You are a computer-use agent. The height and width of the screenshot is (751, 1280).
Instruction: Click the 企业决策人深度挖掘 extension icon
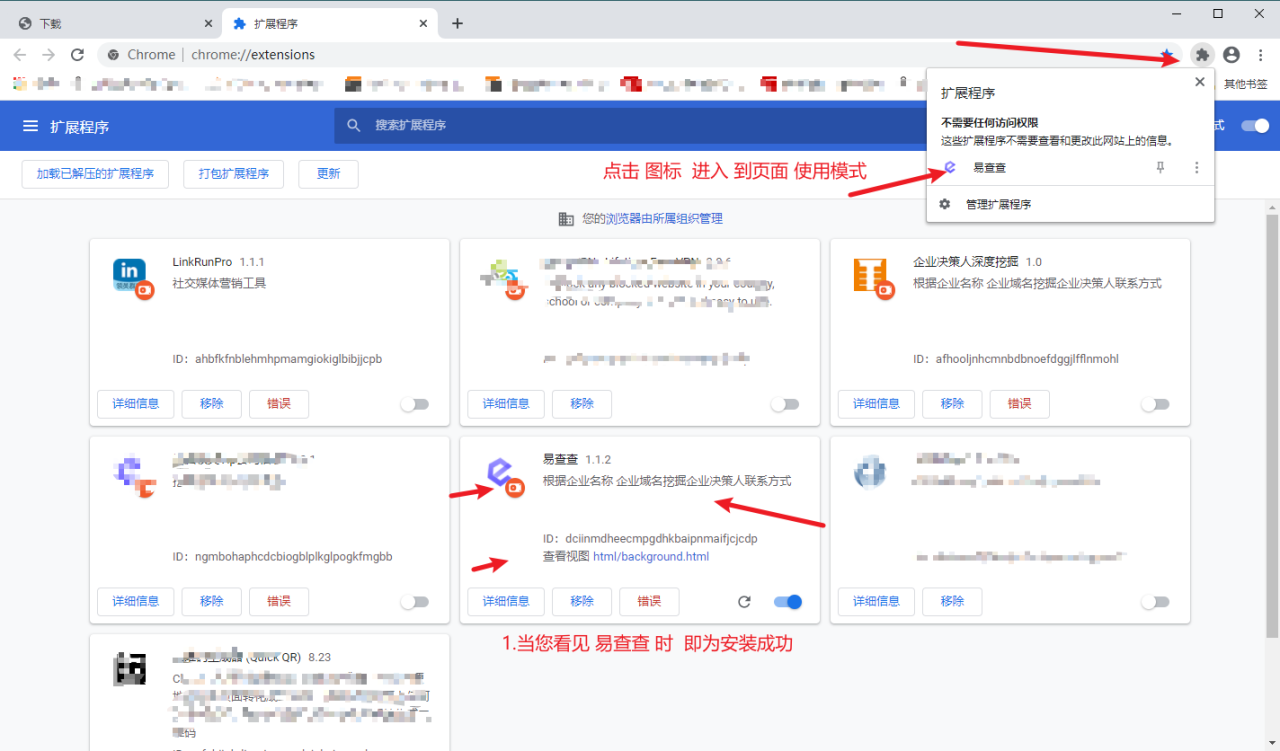pos(872,277)
